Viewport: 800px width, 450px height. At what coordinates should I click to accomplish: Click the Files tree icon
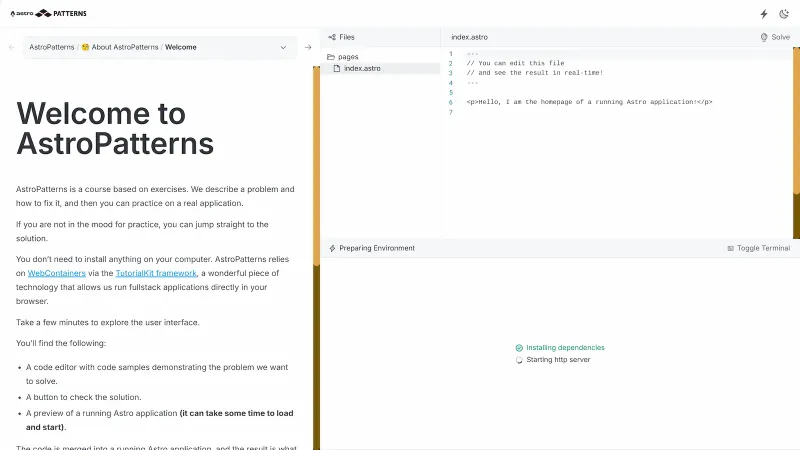tap(332, 37)
